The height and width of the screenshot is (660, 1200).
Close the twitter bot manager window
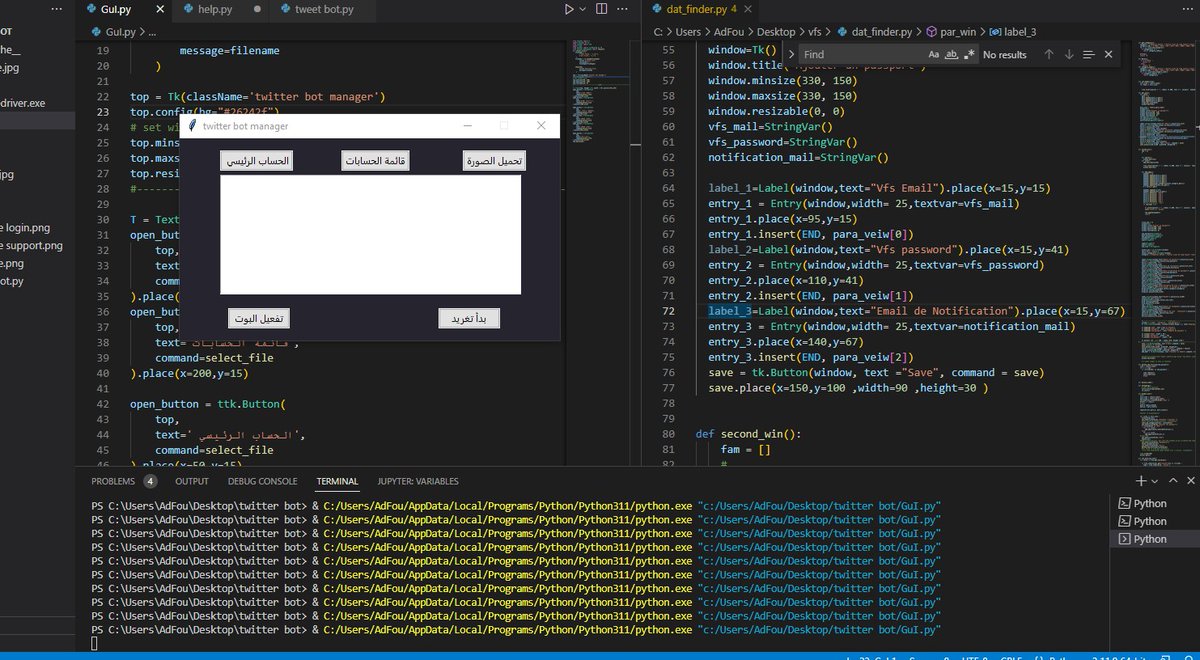coord(541,126)
